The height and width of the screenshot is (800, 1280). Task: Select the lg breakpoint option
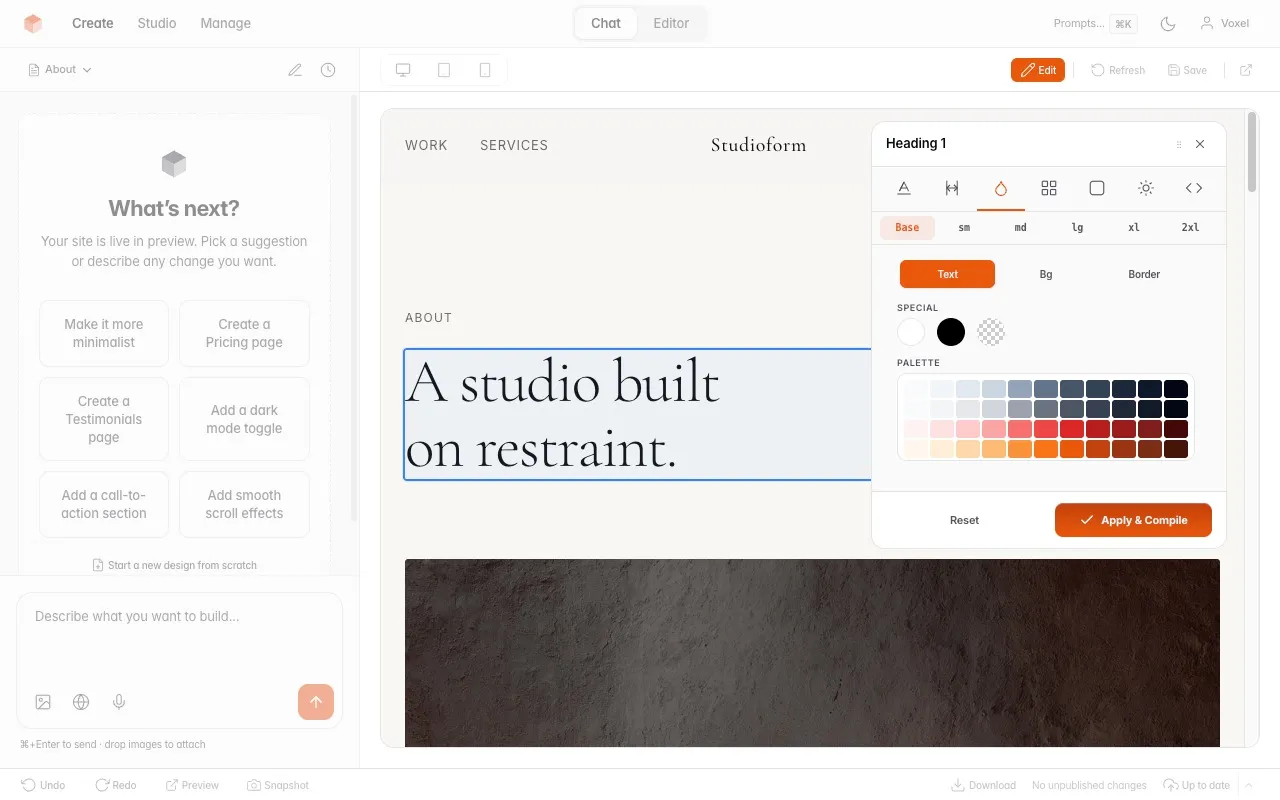(x=1077, y=227)
